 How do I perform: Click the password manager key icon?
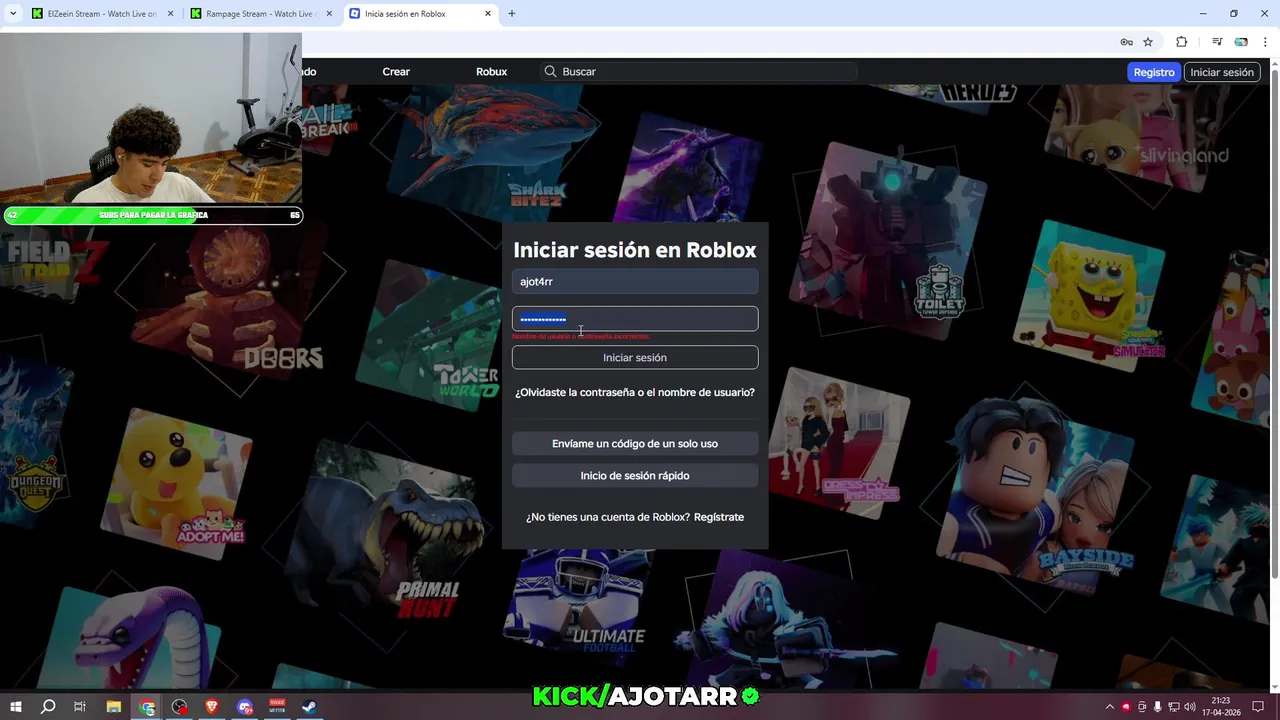[1126, 42]
